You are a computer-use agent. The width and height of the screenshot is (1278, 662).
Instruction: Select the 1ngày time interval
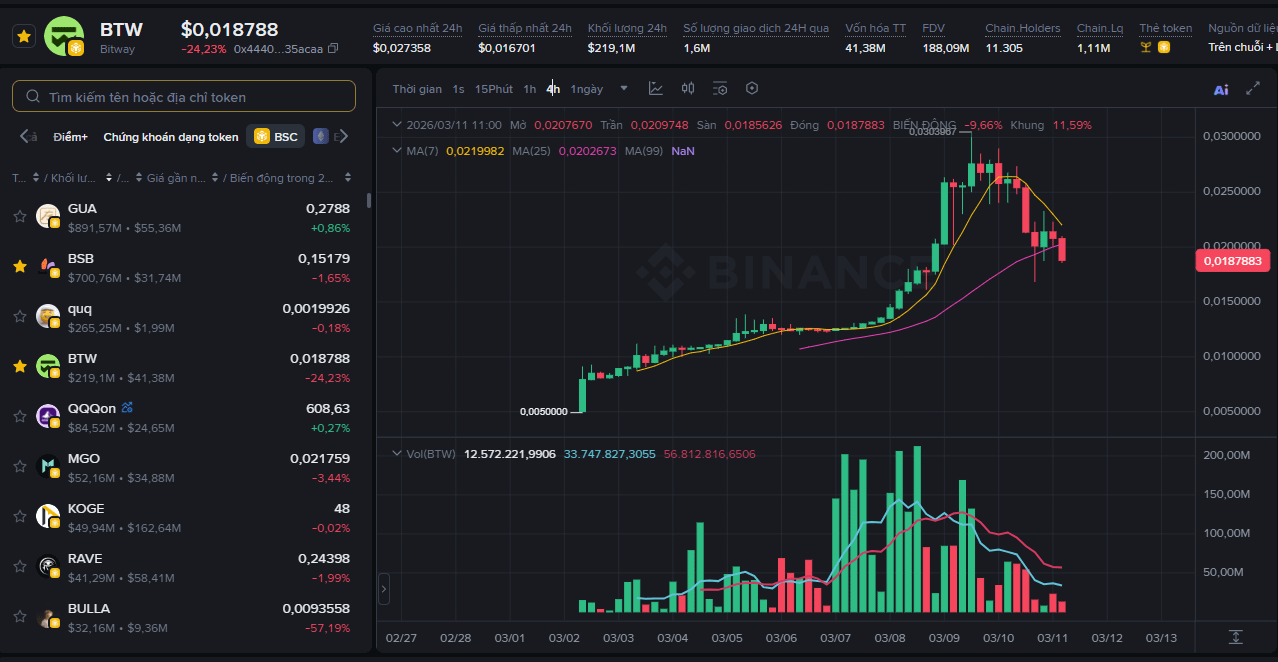pos(587,89)
